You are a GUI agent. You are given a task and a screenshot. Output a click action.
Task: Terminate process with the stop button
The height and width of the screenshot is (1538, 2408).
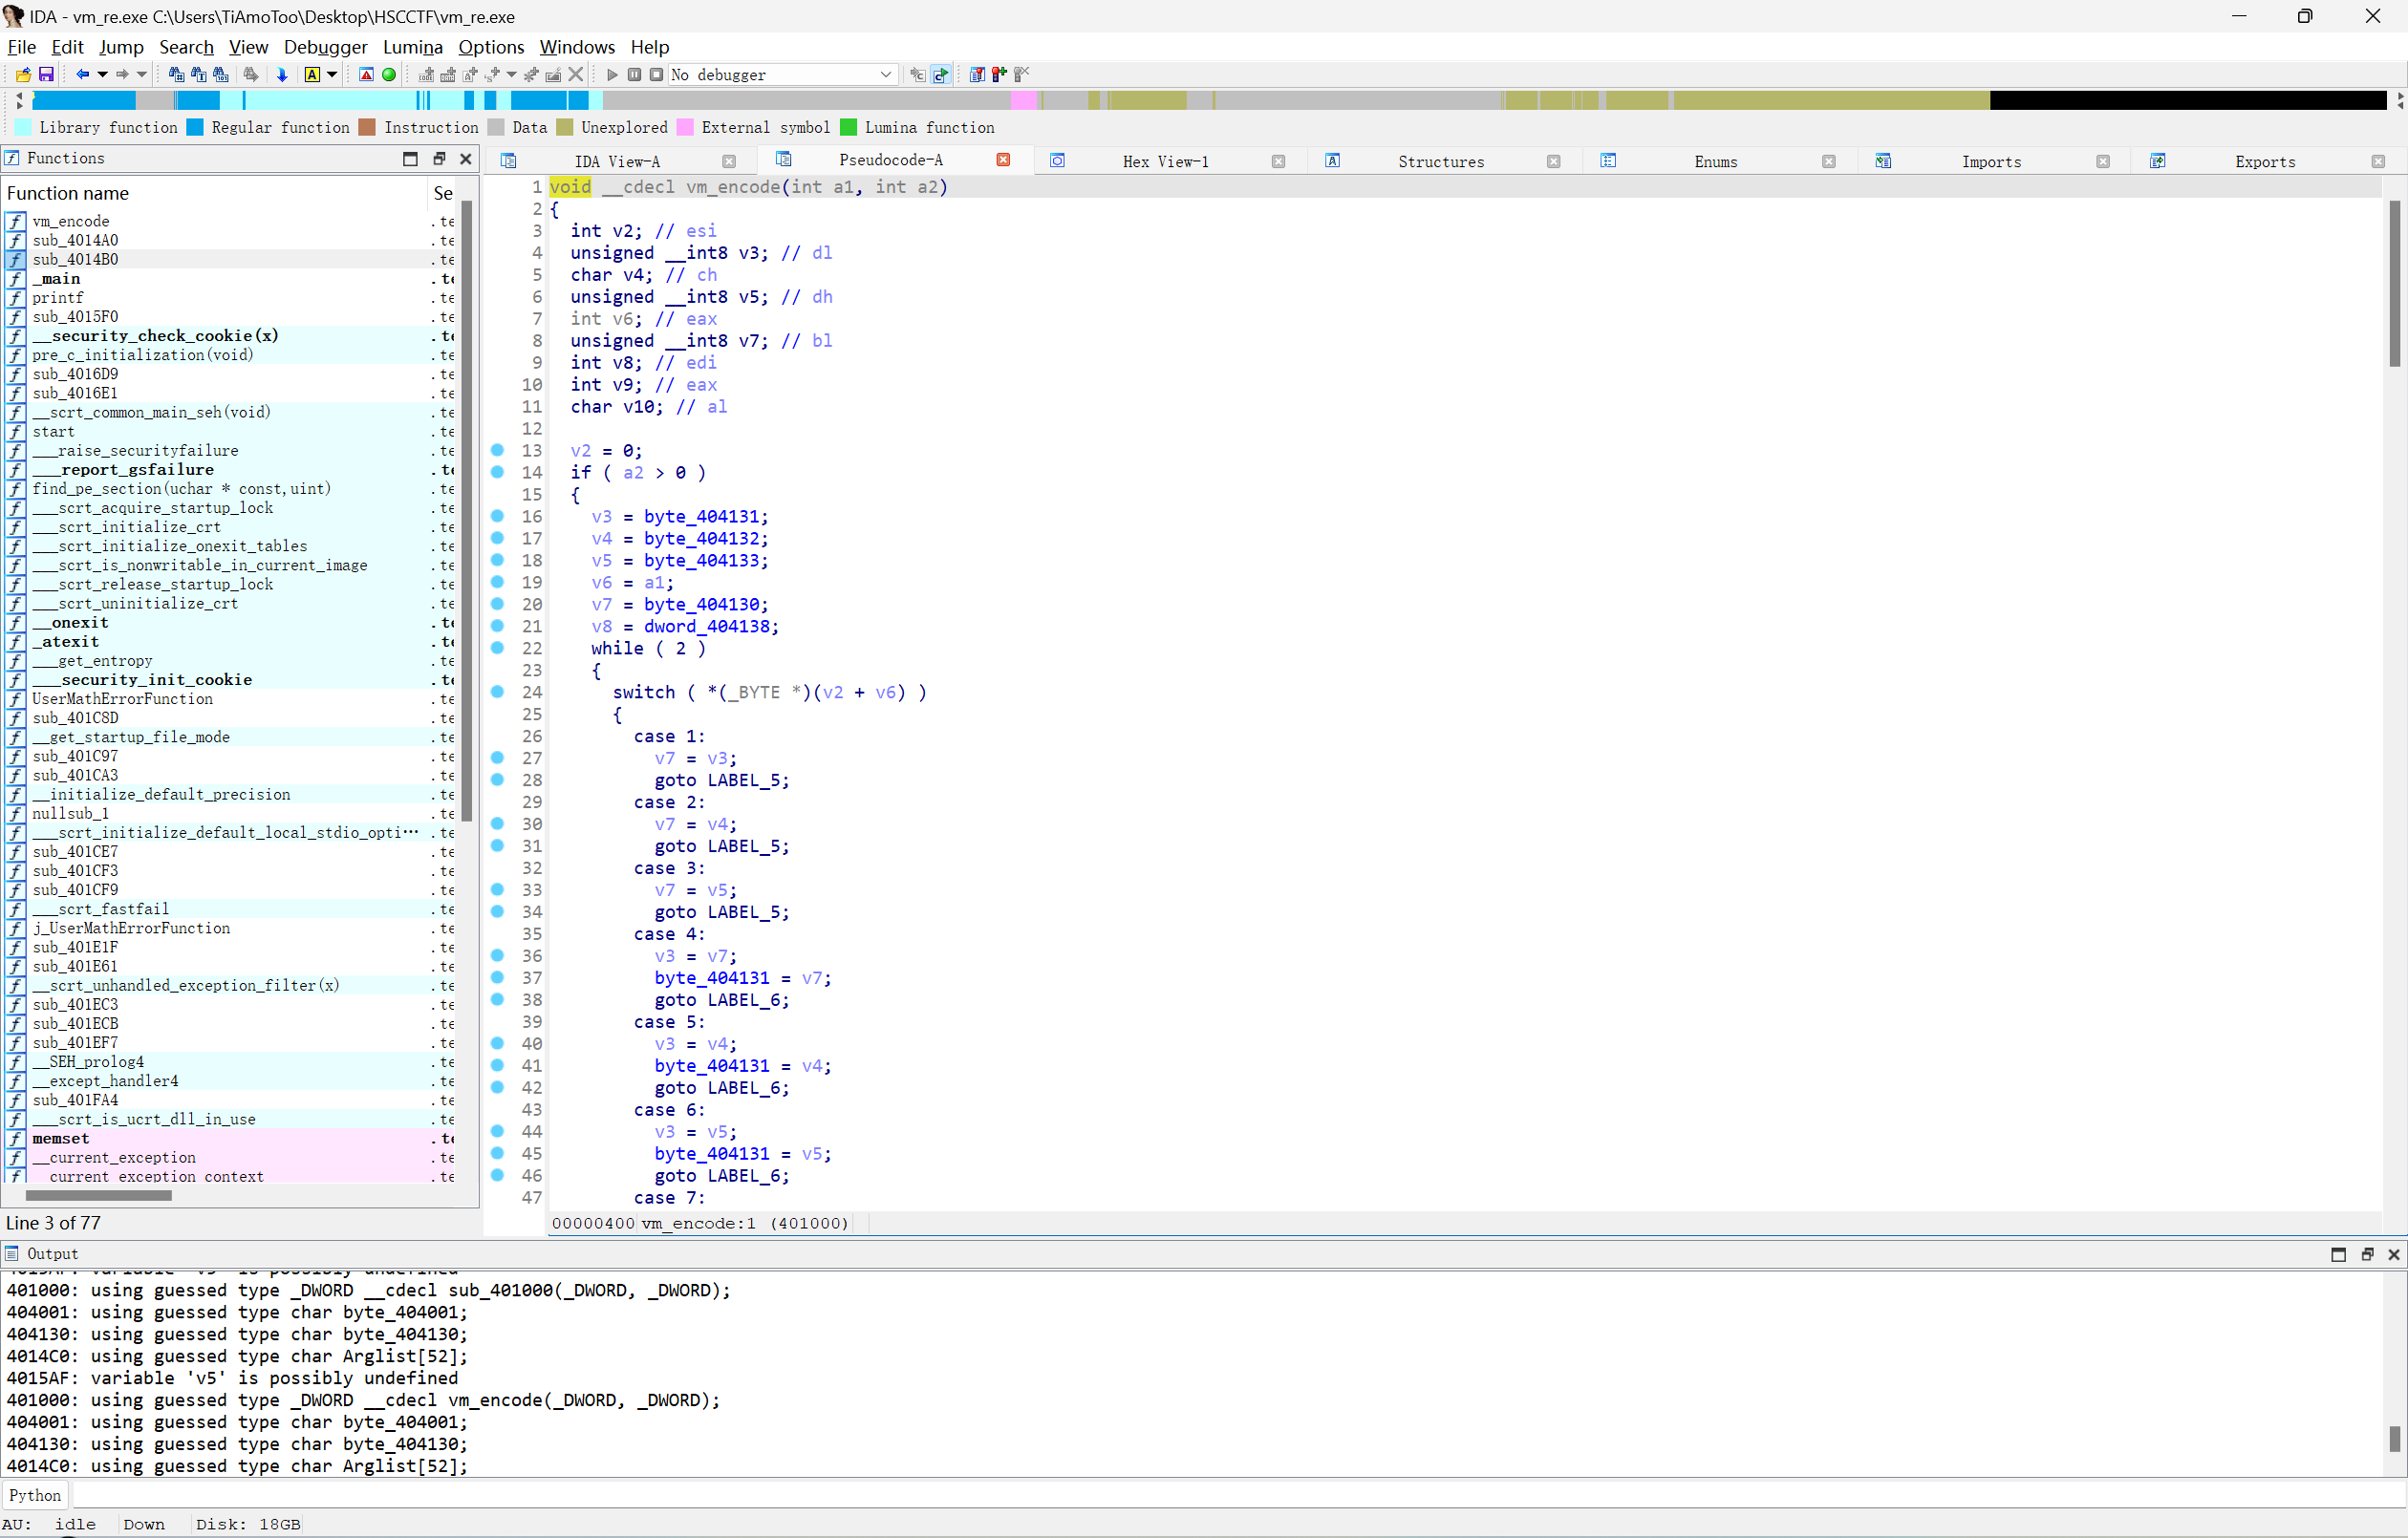point(656,74)
